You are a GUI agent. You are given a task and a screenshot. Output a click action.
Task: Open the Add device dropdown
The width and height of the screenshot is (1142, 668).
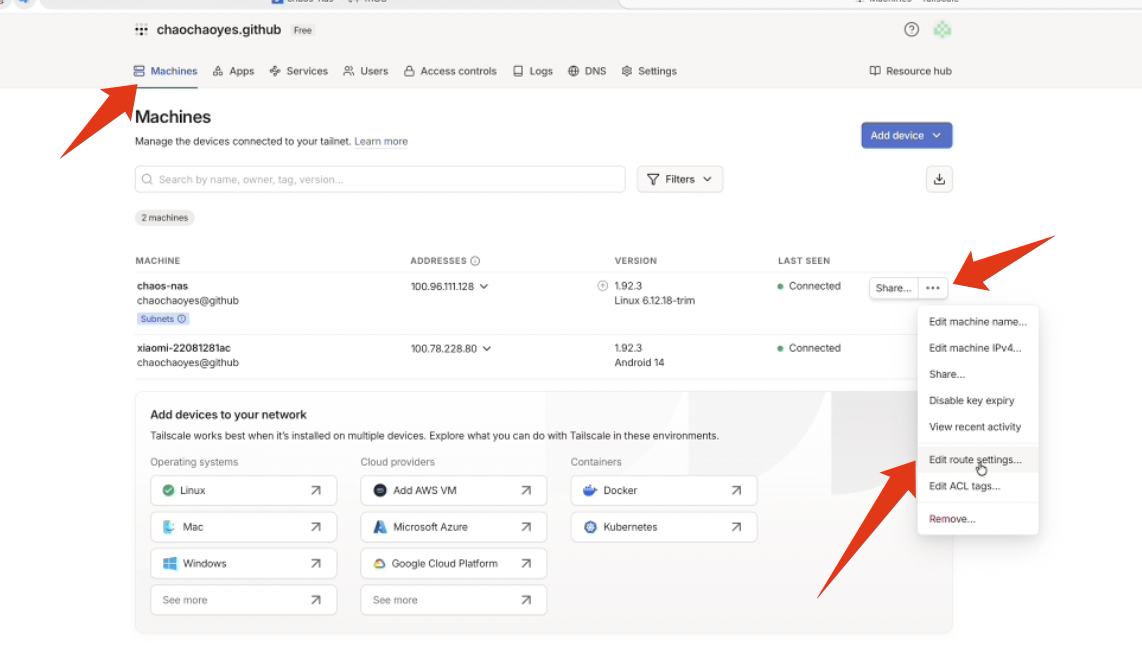coord(906,135)
